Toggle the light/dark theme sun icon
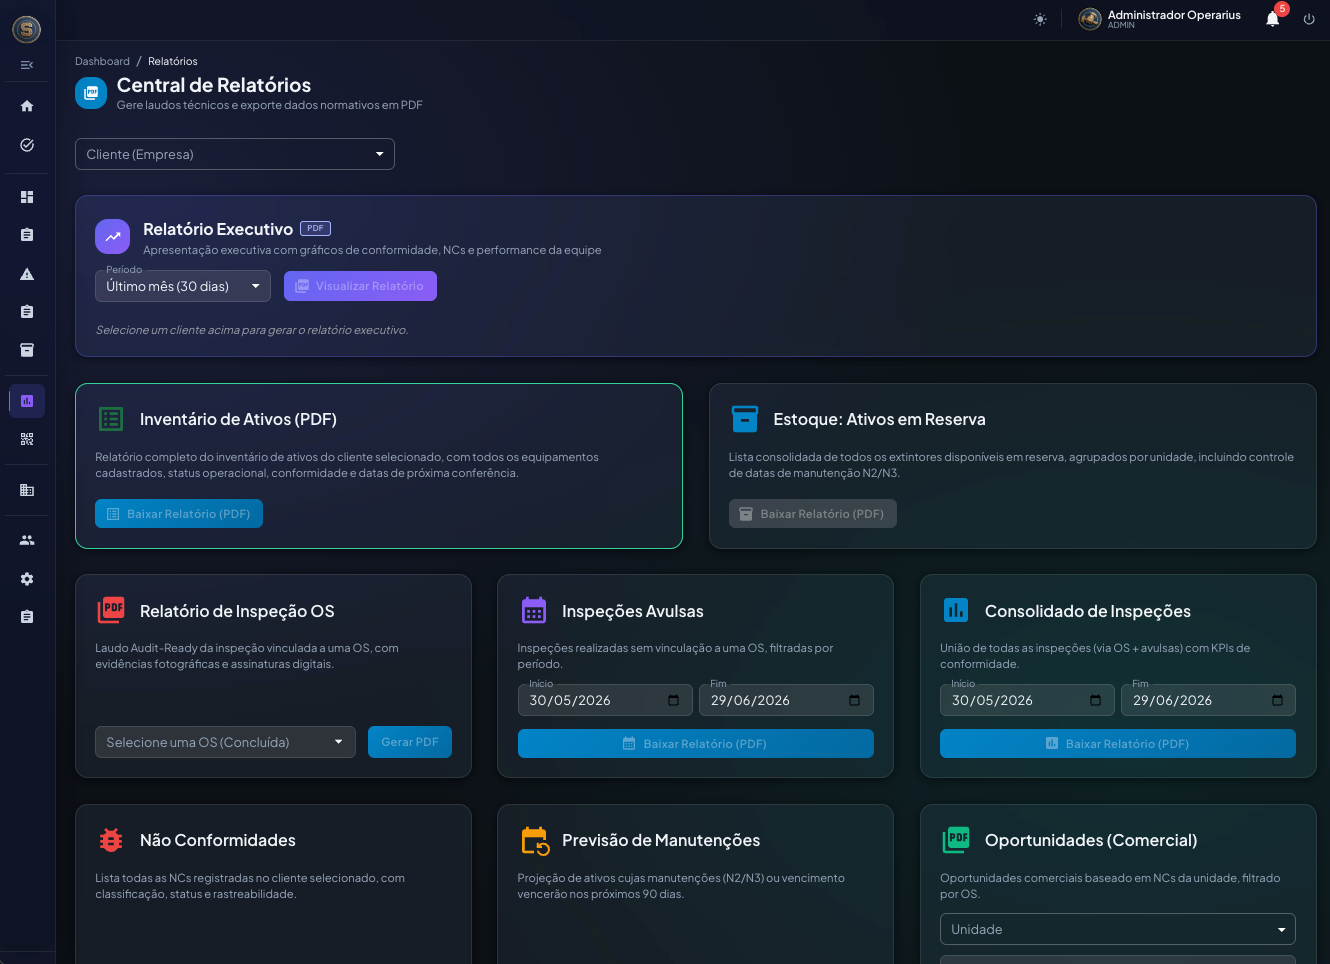Image resolution: width=1330 pixels, height=964 pixels. (x=1040, y=19)
